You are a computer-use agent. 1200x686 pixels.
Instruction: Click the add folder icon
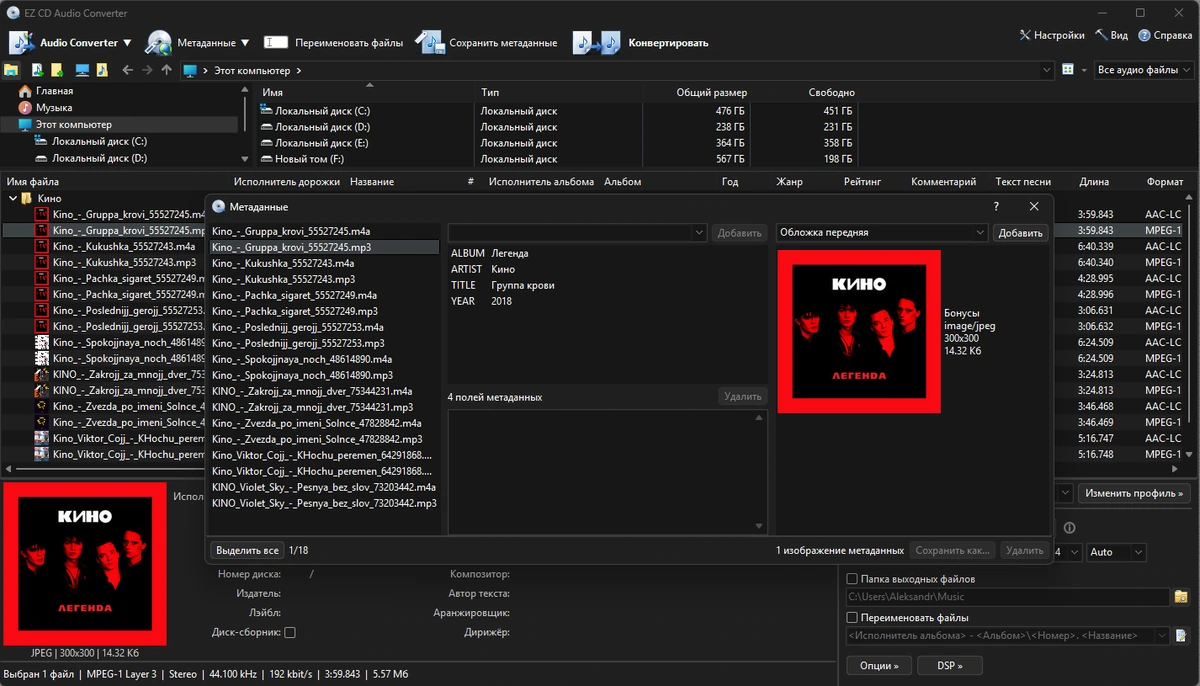coord(57,70)
